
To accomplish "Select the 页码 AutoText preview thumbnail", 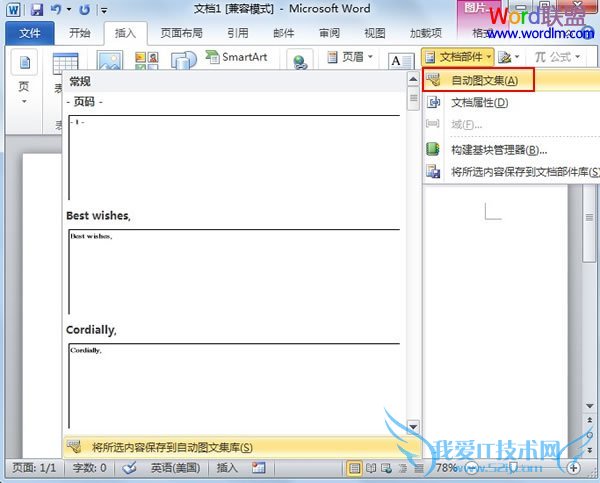I will click(234, 157).
